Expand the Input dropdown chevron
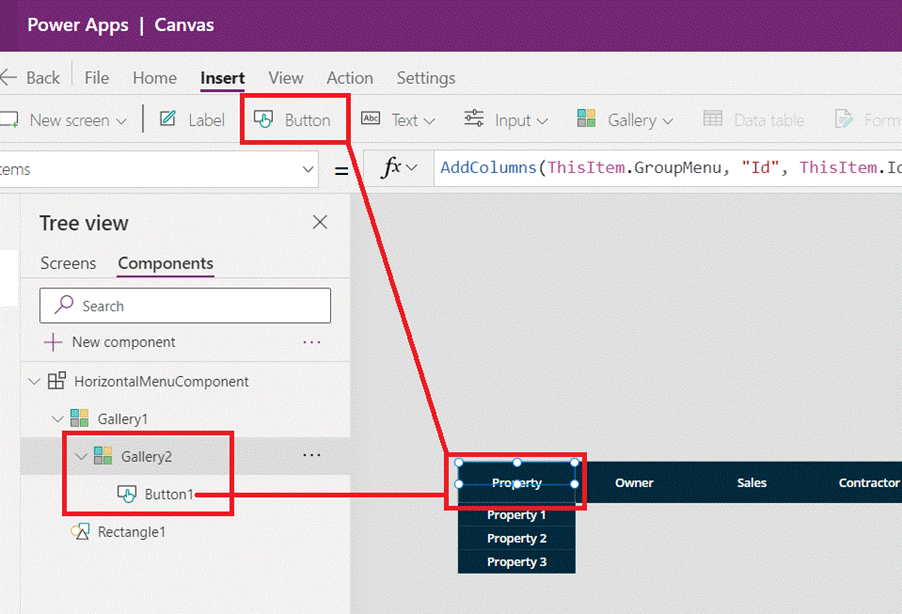 [542, 121]
